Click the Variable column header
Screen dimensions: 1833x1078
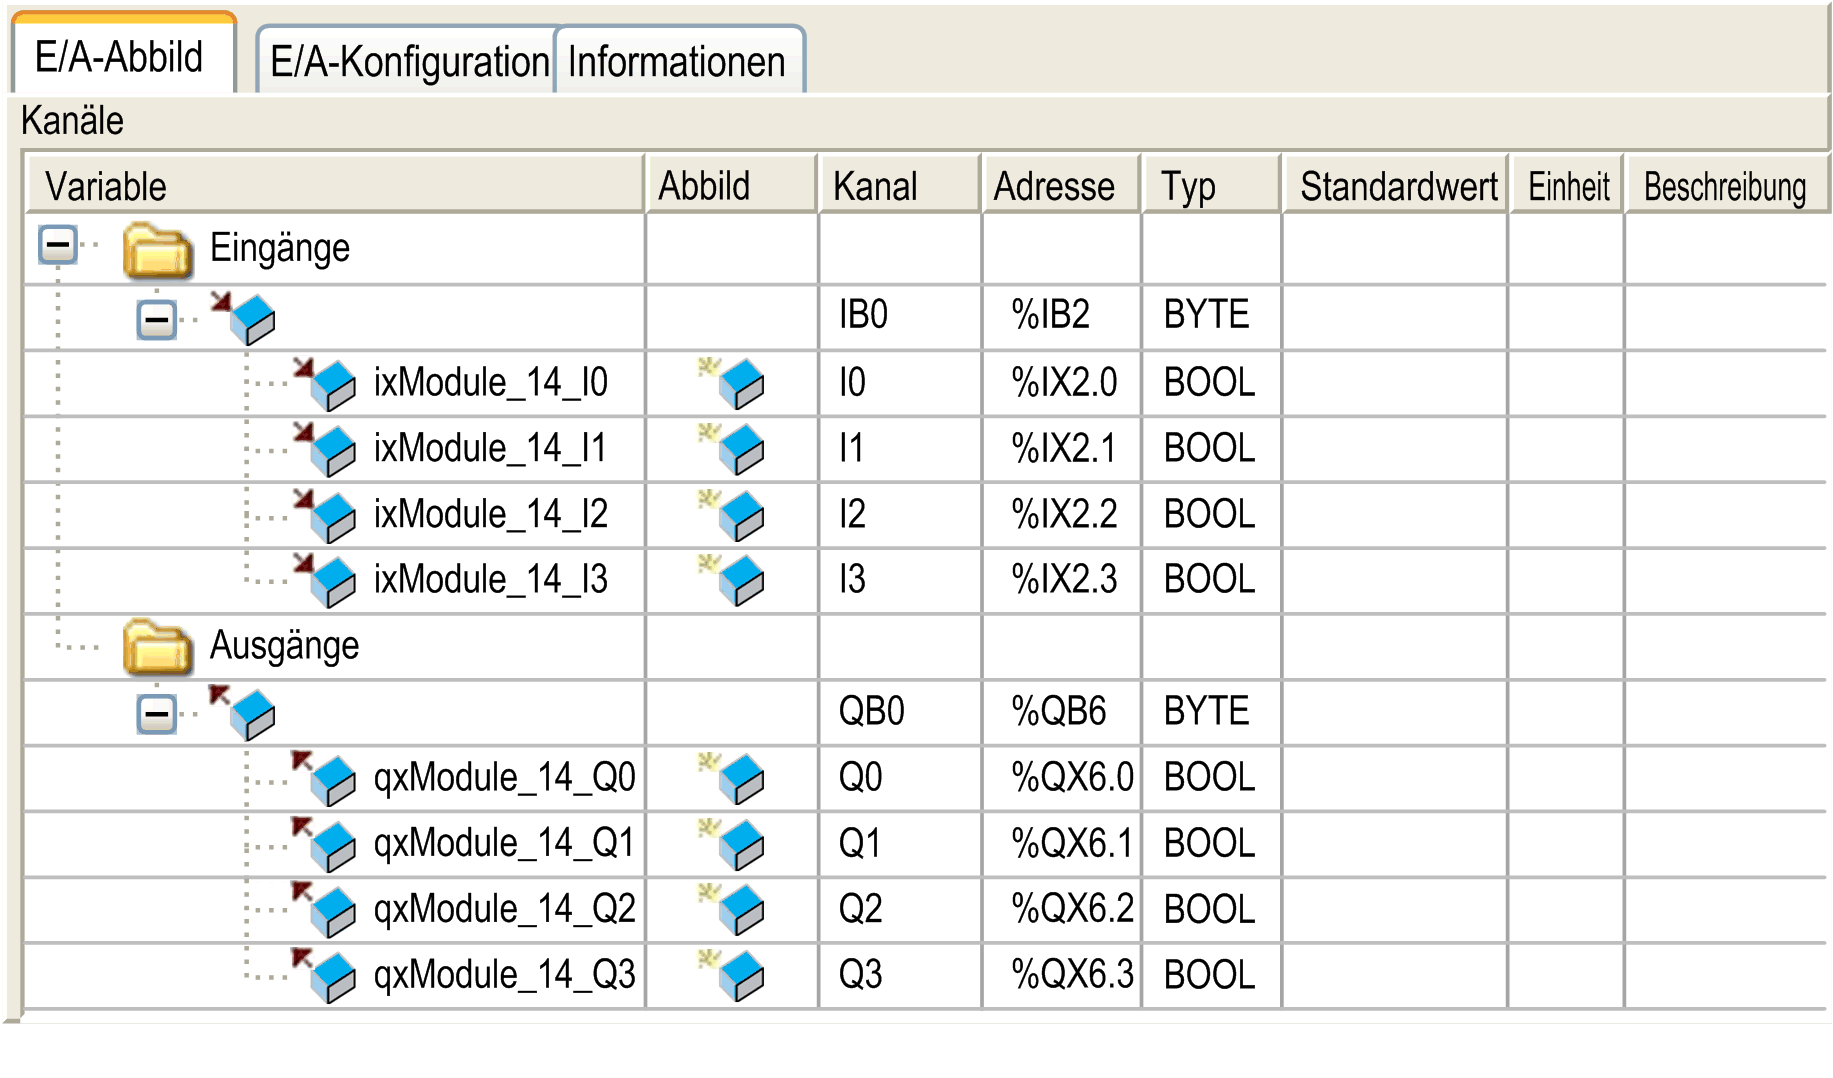pos(333,186)
